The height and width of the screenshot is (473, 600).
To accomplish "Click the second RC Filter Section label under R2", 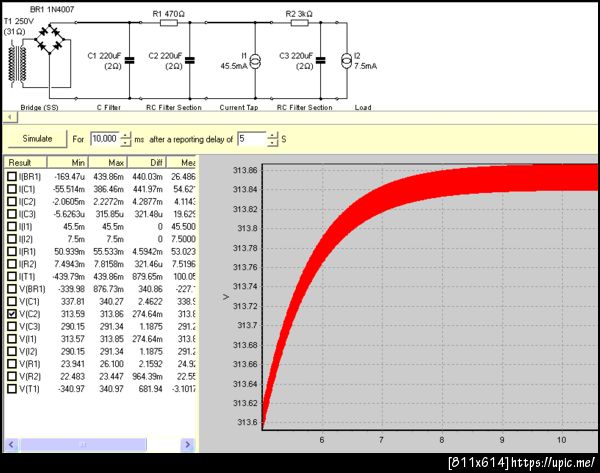I will (305, 108).
